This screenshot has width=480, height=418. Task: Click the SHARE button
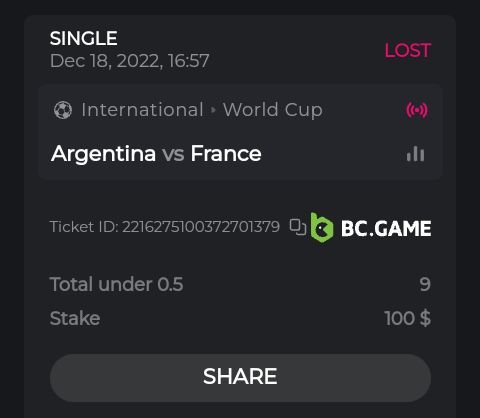click(x=240, y=378)
